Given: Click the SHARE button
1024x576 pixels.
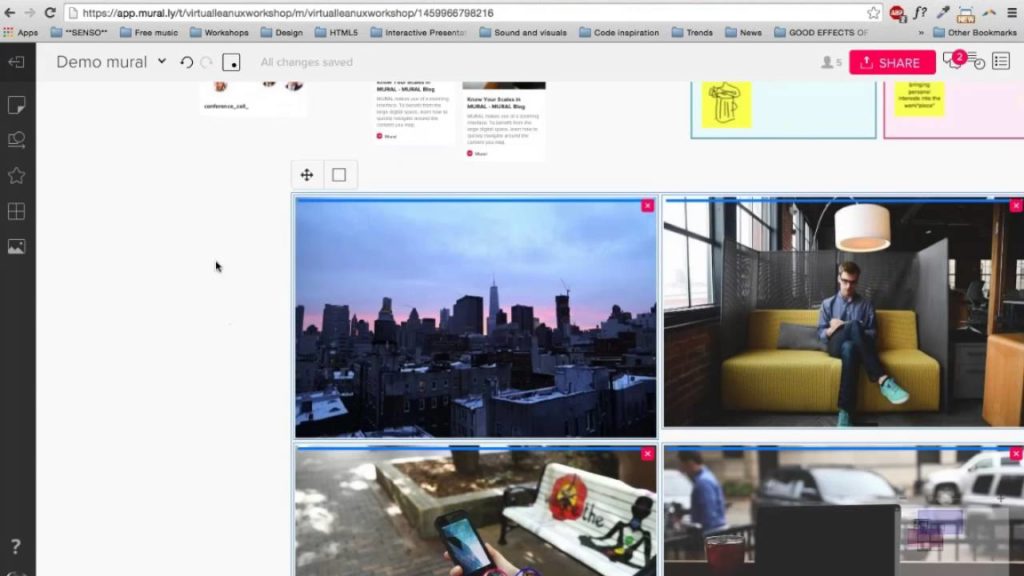Looking at the screenshot, I should (x=892, y=62).
